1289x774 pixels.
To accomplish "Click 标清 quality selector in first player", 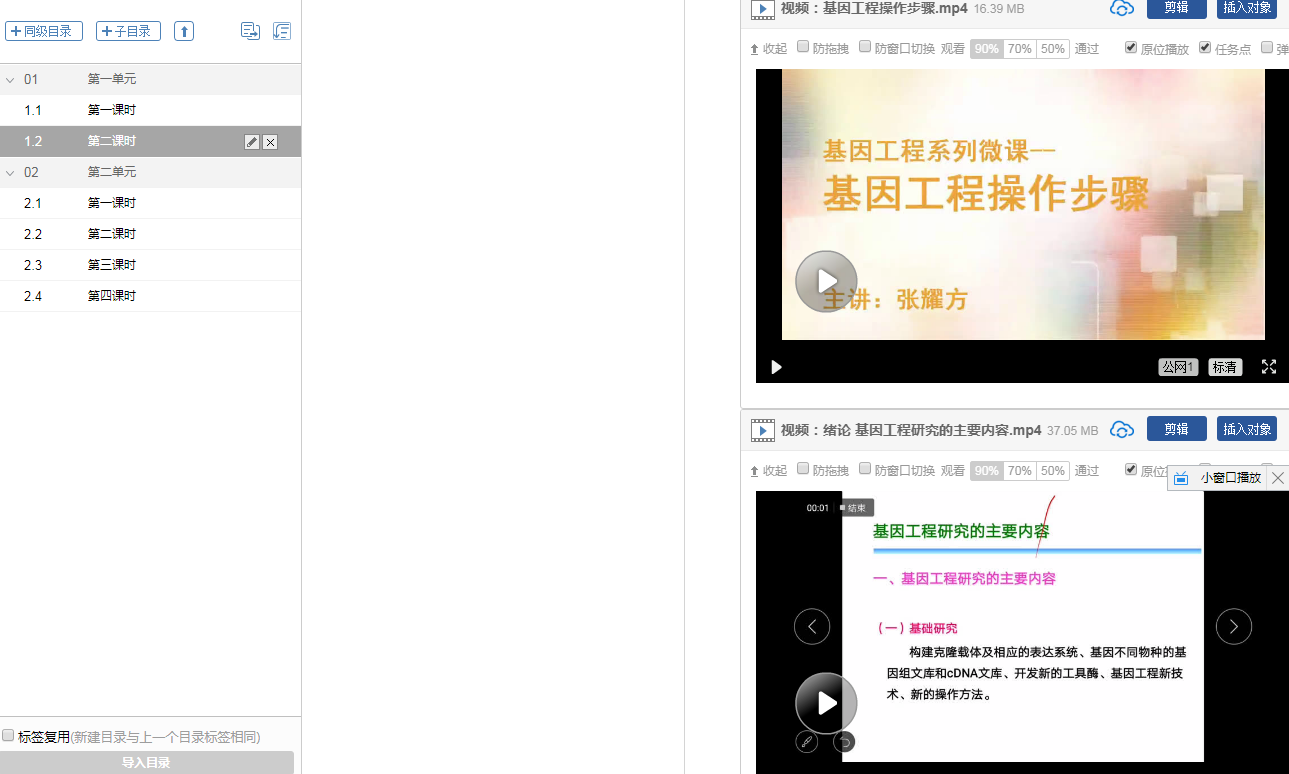I will click(x=1225, y=367).
